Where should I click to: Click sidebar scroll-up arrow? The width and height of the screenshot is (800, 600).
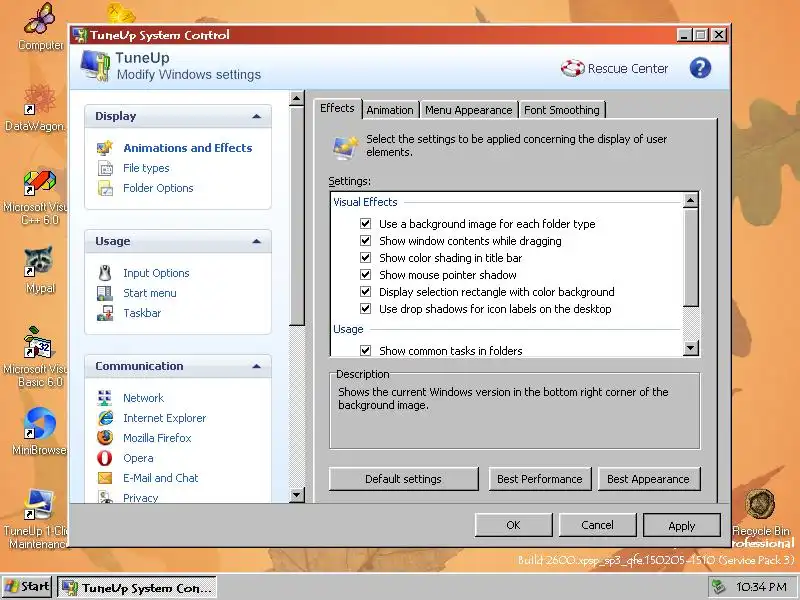(296, 98)
